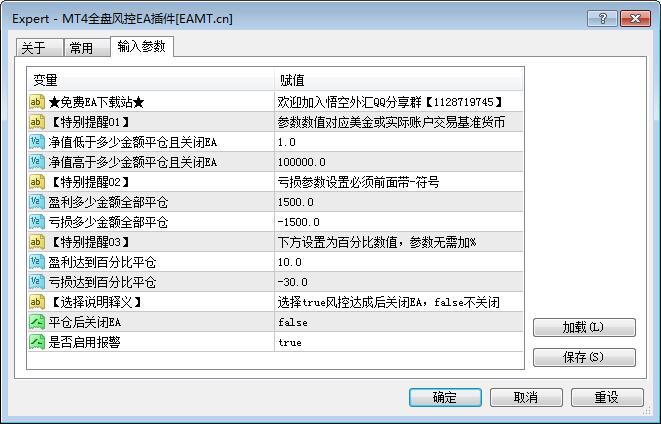This screenshot has height=424, width=661.
Task: Click the 保存(S) button
Action: (x=584, y=357)
